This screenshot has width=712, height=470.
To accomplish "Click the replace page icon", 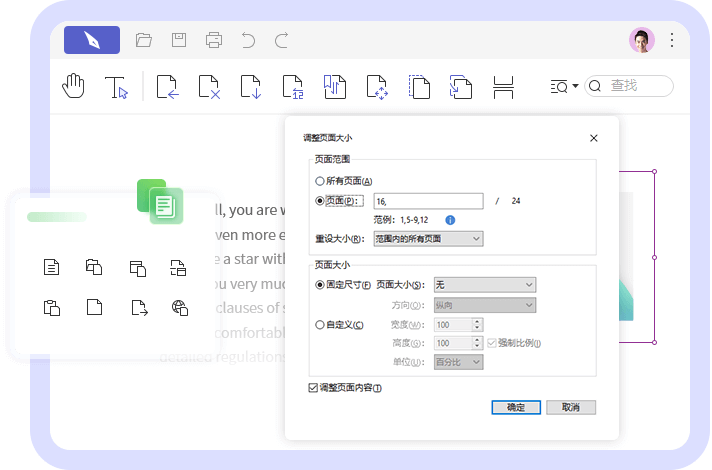I will click(x=293, y=87).
